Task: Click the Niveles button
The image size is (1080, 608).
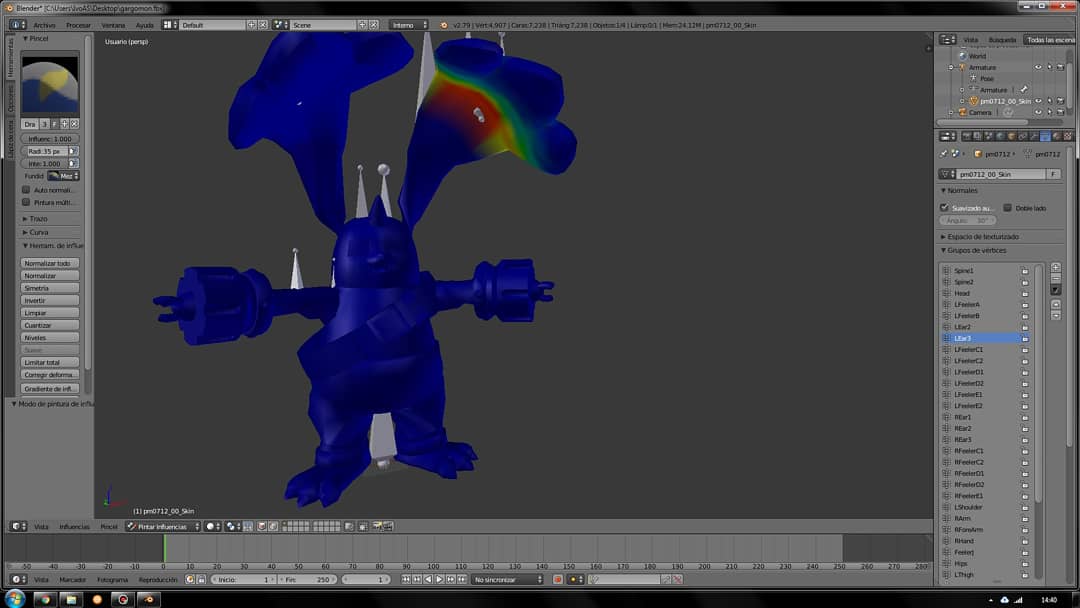Action: pyautogui.click(x=50, y=337)
